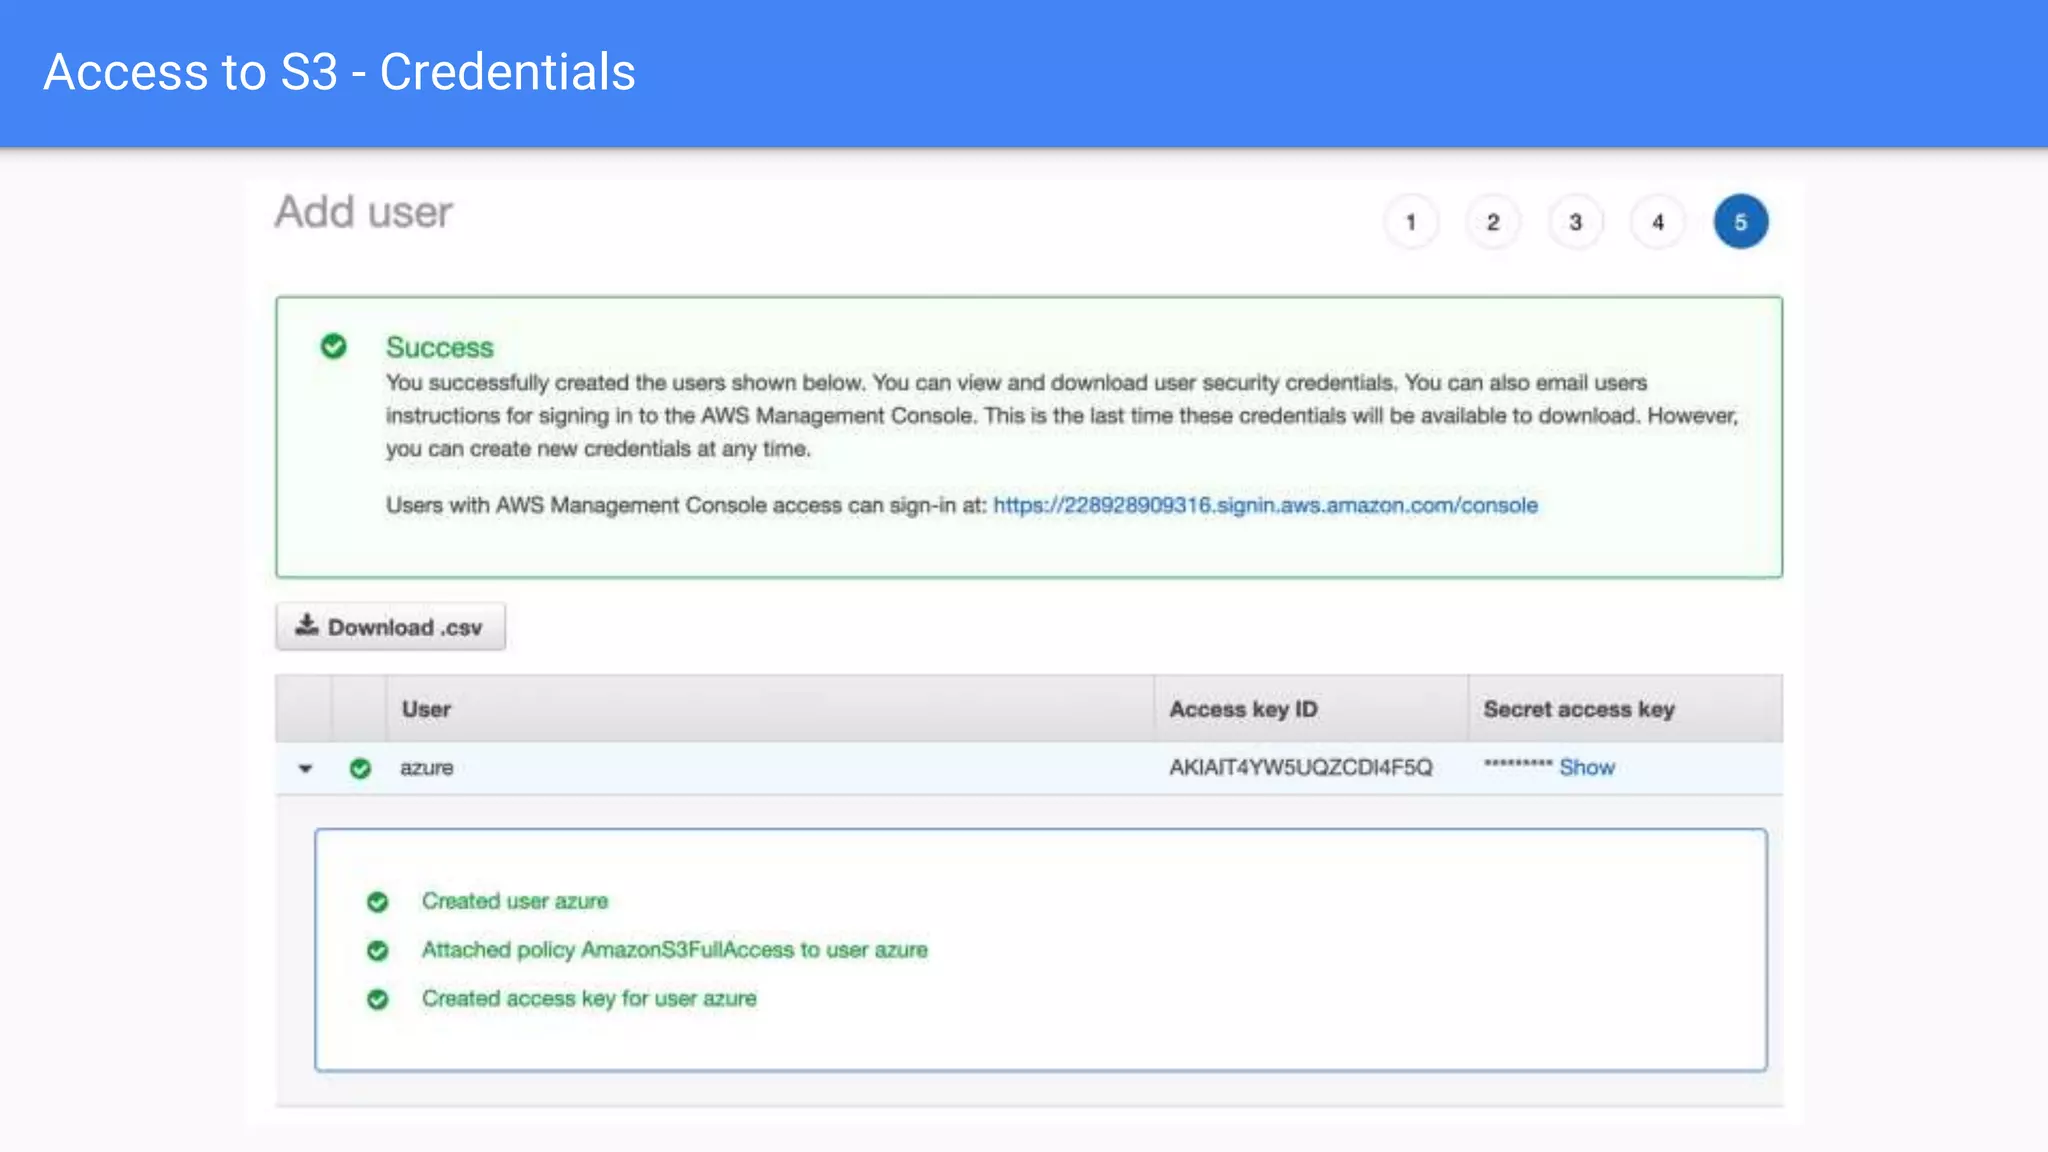The image size is (2048, 1152).
Task: Click check icon beside Created access key
Action: point(377,999)
